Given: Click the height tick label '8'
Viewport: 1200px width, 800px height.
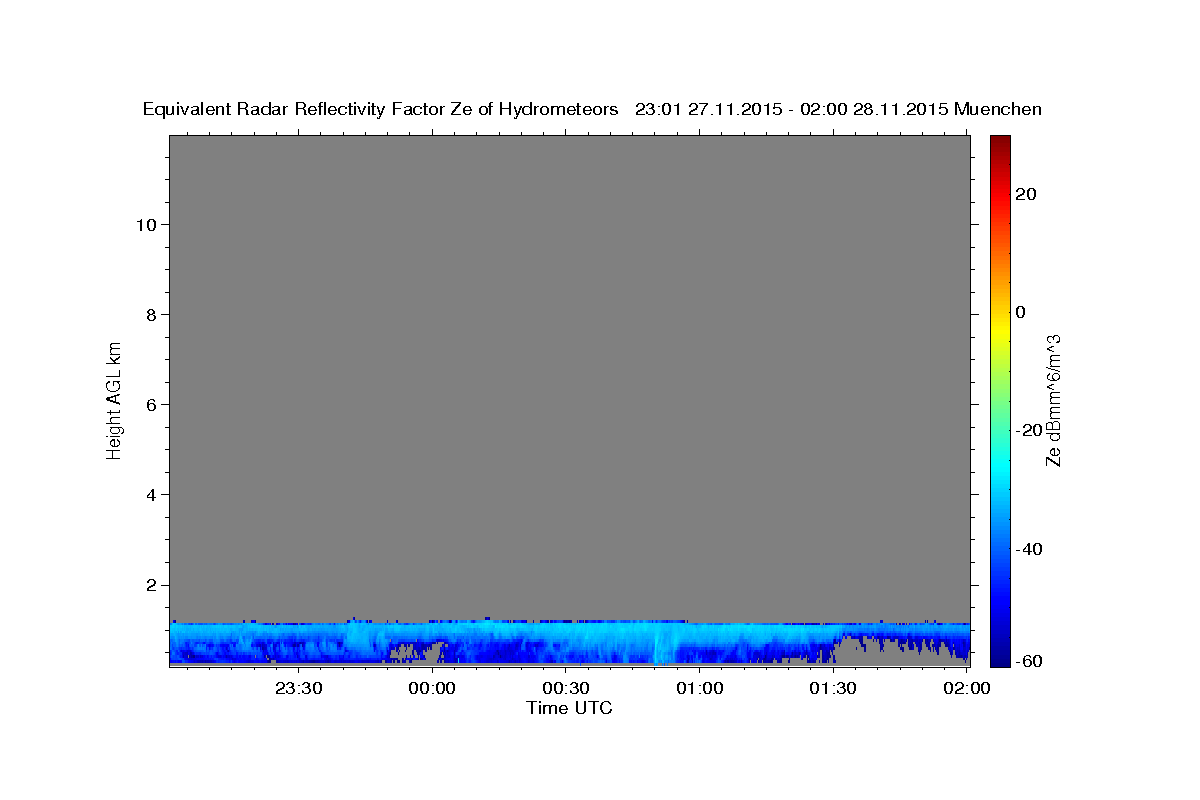Looking at the screenshot, I should [x=149, y=314].
